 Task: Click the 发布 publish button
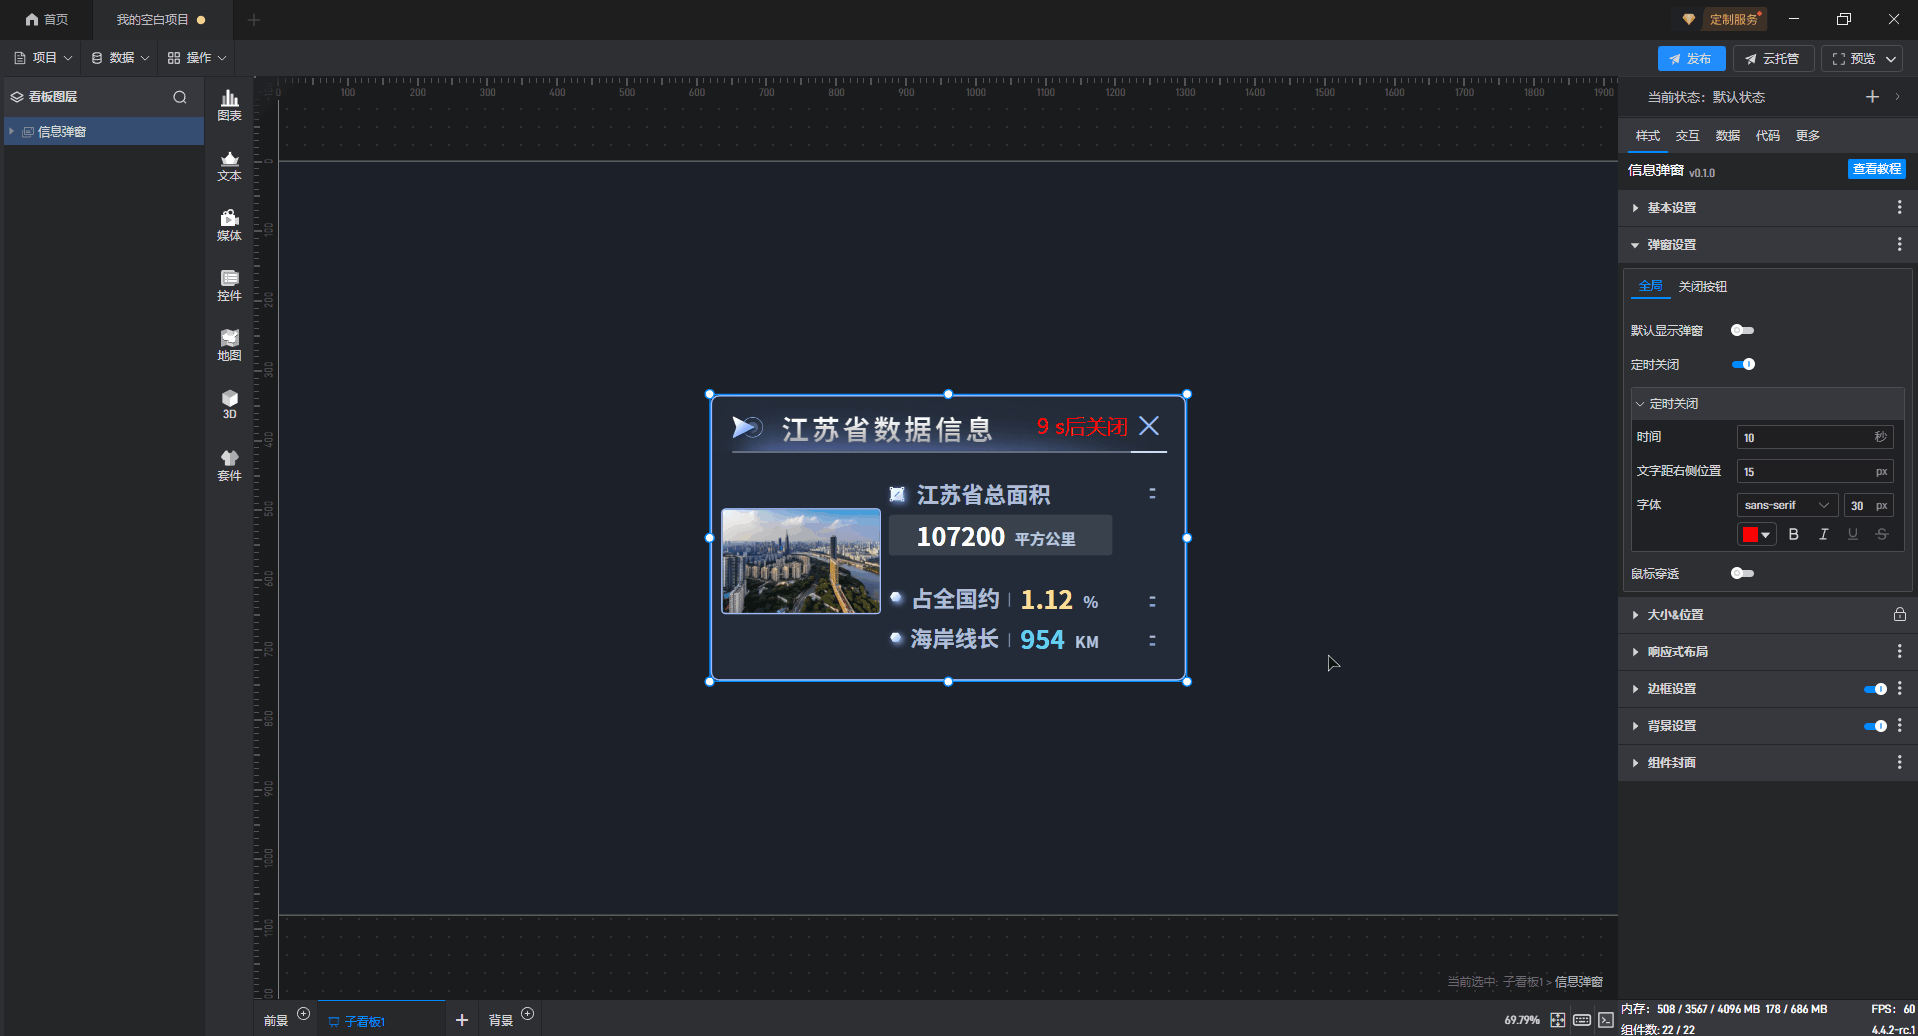click(x=1690, y=59)
